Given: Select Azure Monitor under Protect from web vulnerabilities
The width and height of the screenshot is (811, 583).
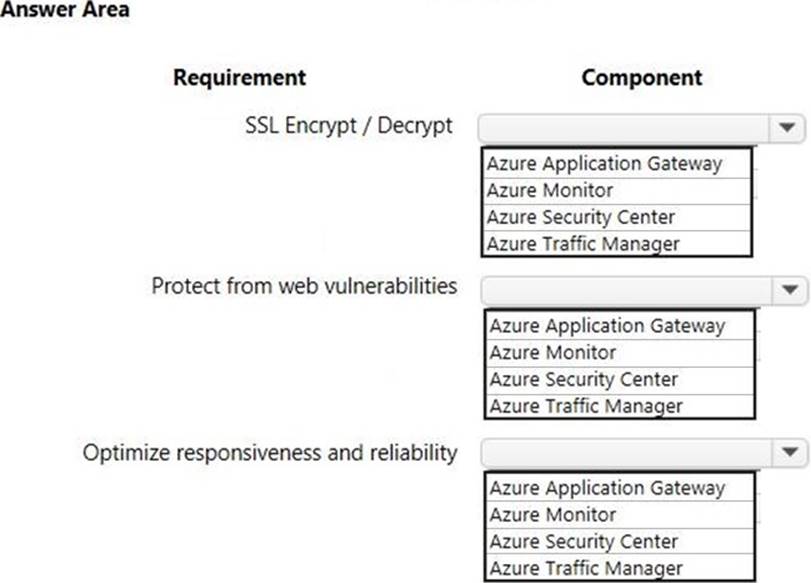Looking at the screenshot, I should click(553, 352).
